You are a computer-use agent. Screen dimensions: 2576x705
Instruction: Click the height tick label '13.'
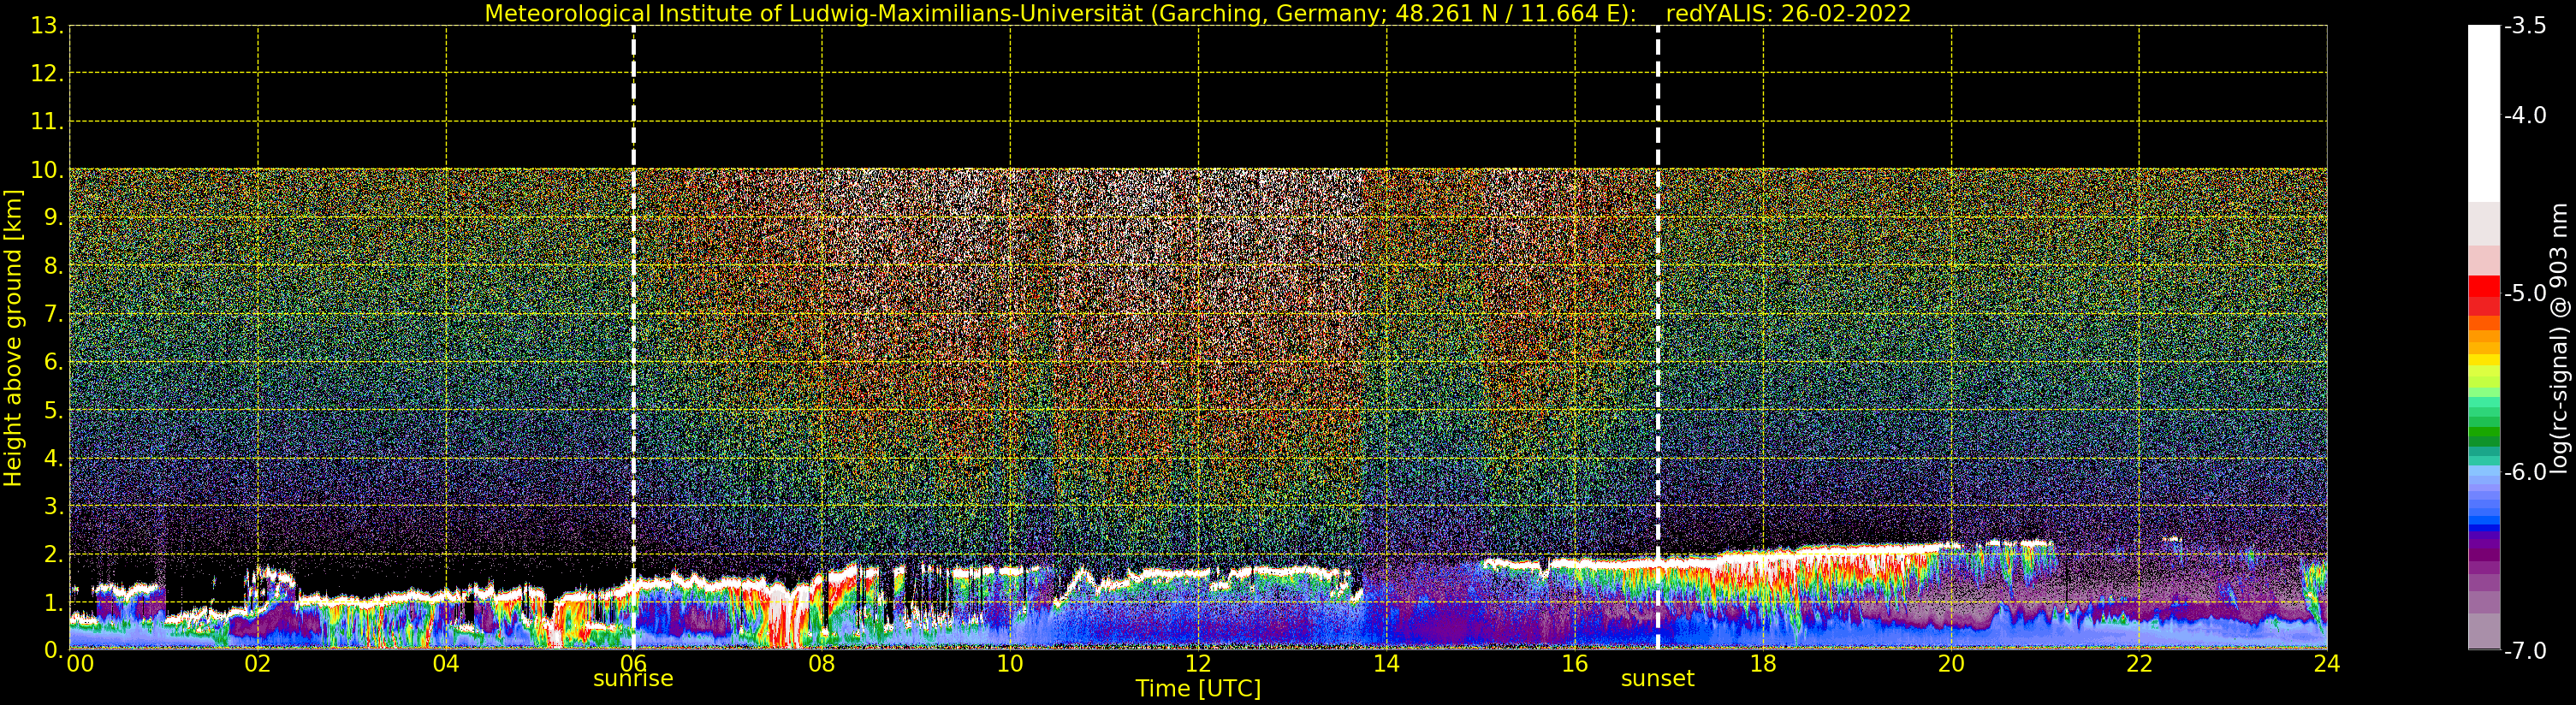(48, 26)
